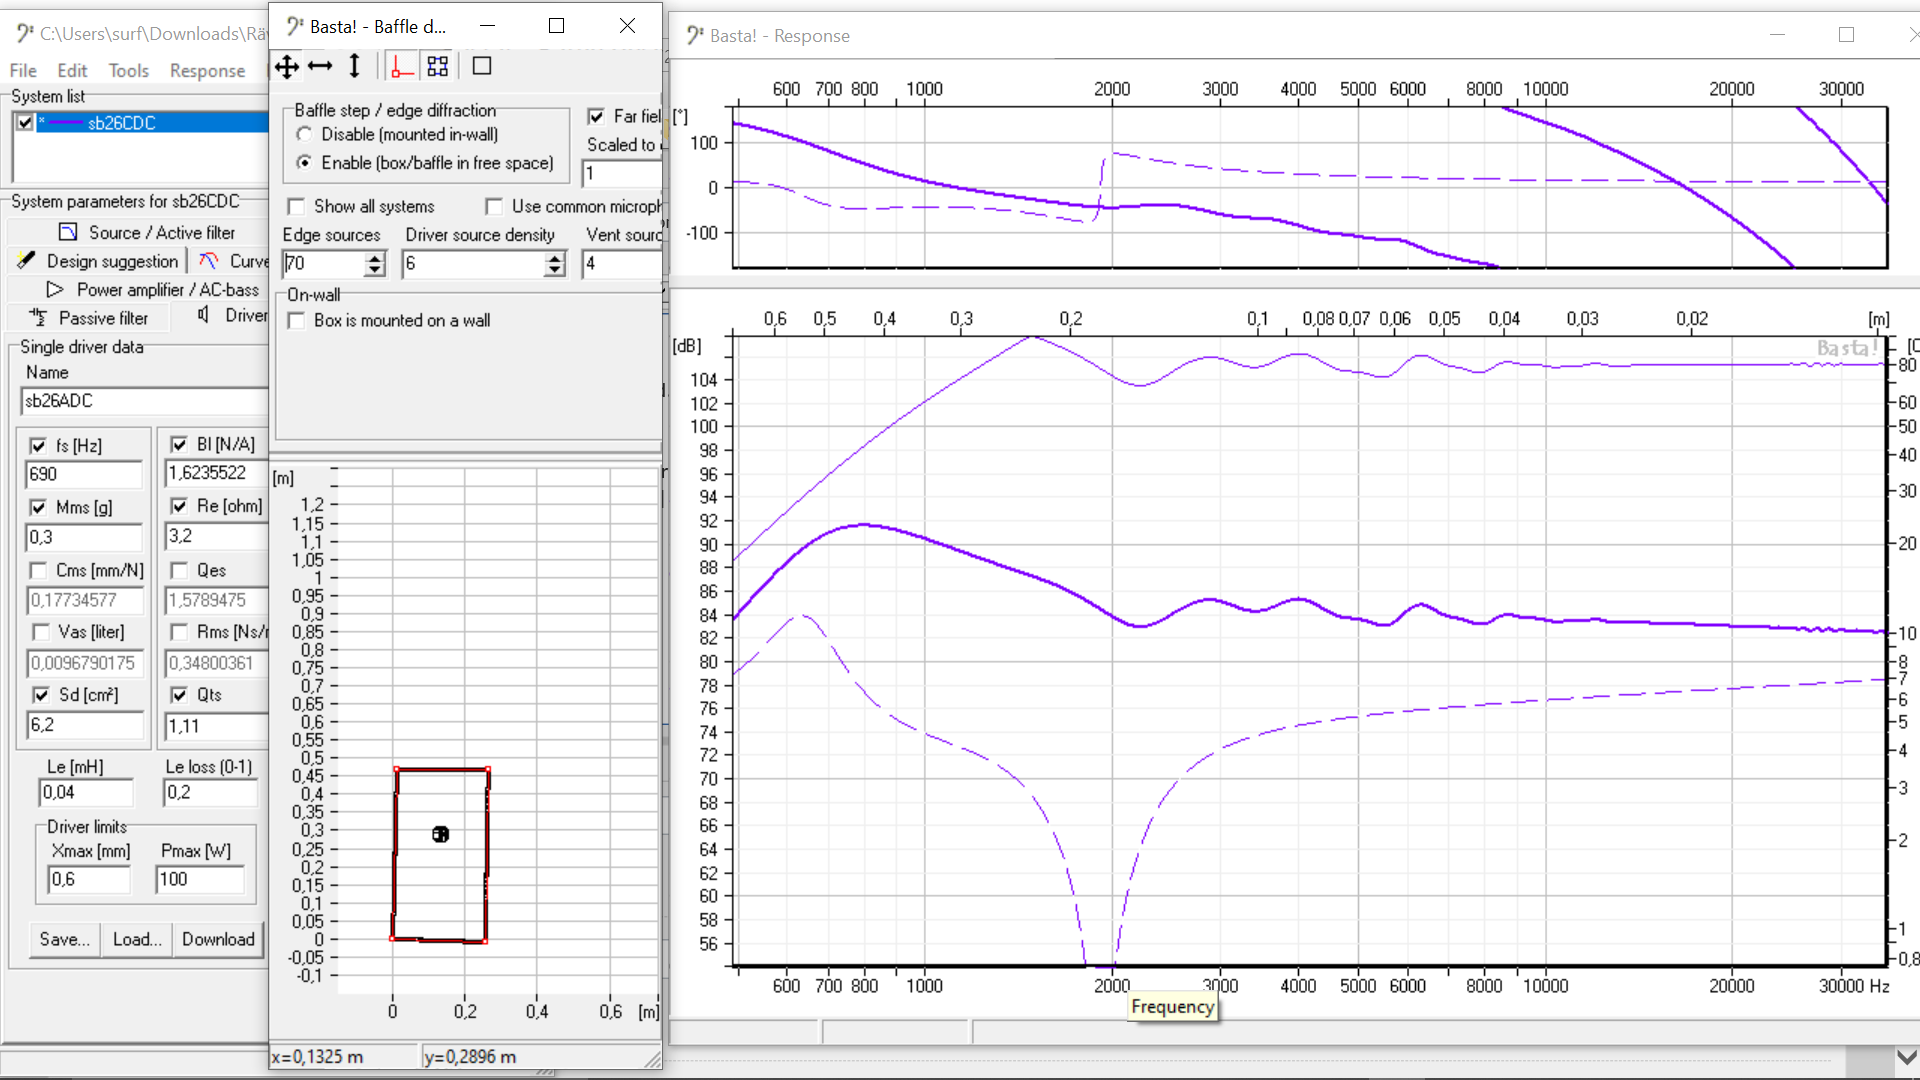The image size is (1920, 1080).
Task: Toggle the Far field checkbox
Action: point(596,116)
